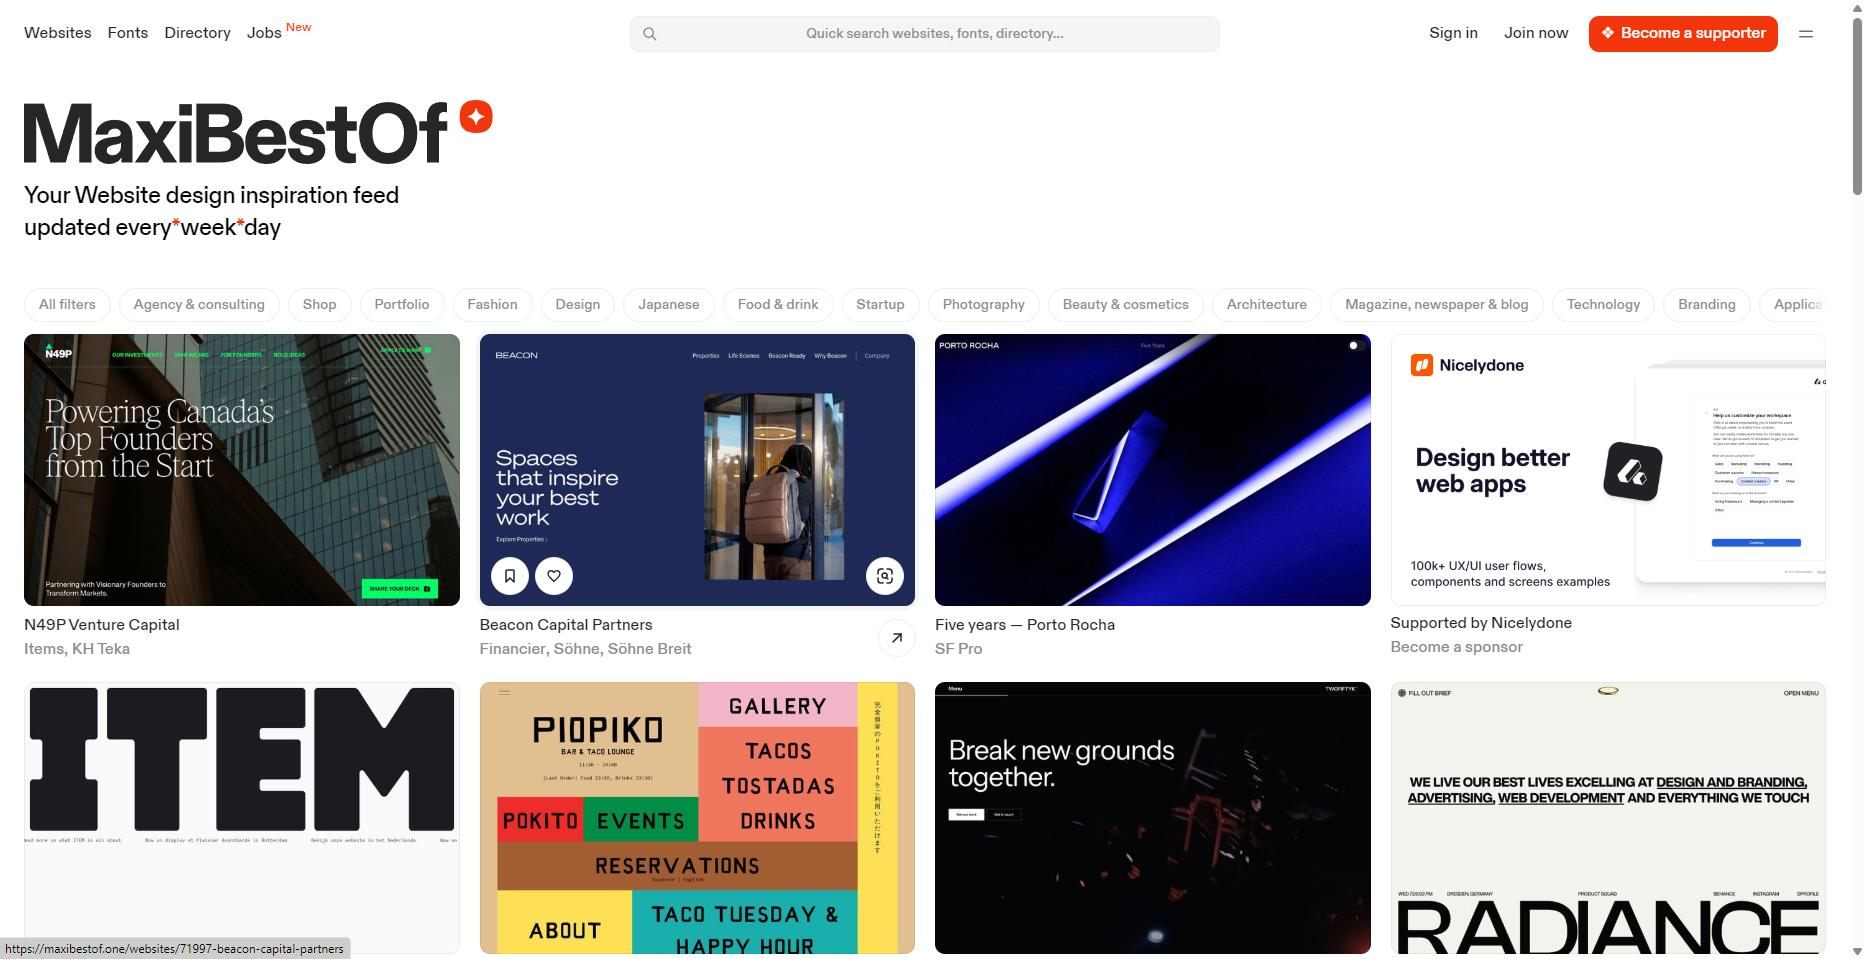Open the Break new grounds together thumbnail

point(1153,818)
